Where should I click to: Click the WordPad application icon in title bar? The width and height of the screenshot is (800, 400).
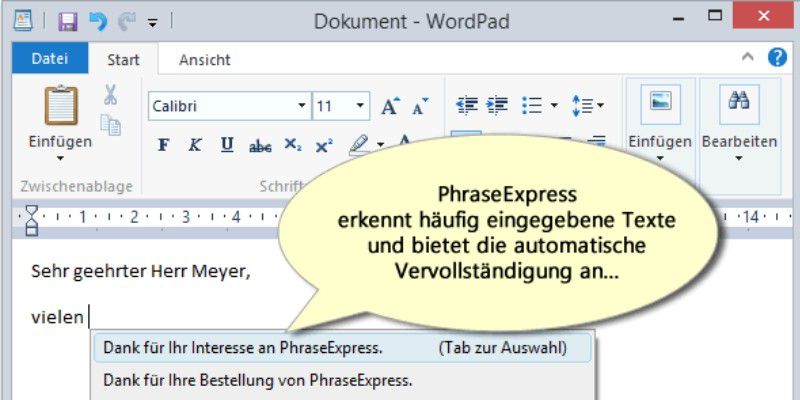23,21
